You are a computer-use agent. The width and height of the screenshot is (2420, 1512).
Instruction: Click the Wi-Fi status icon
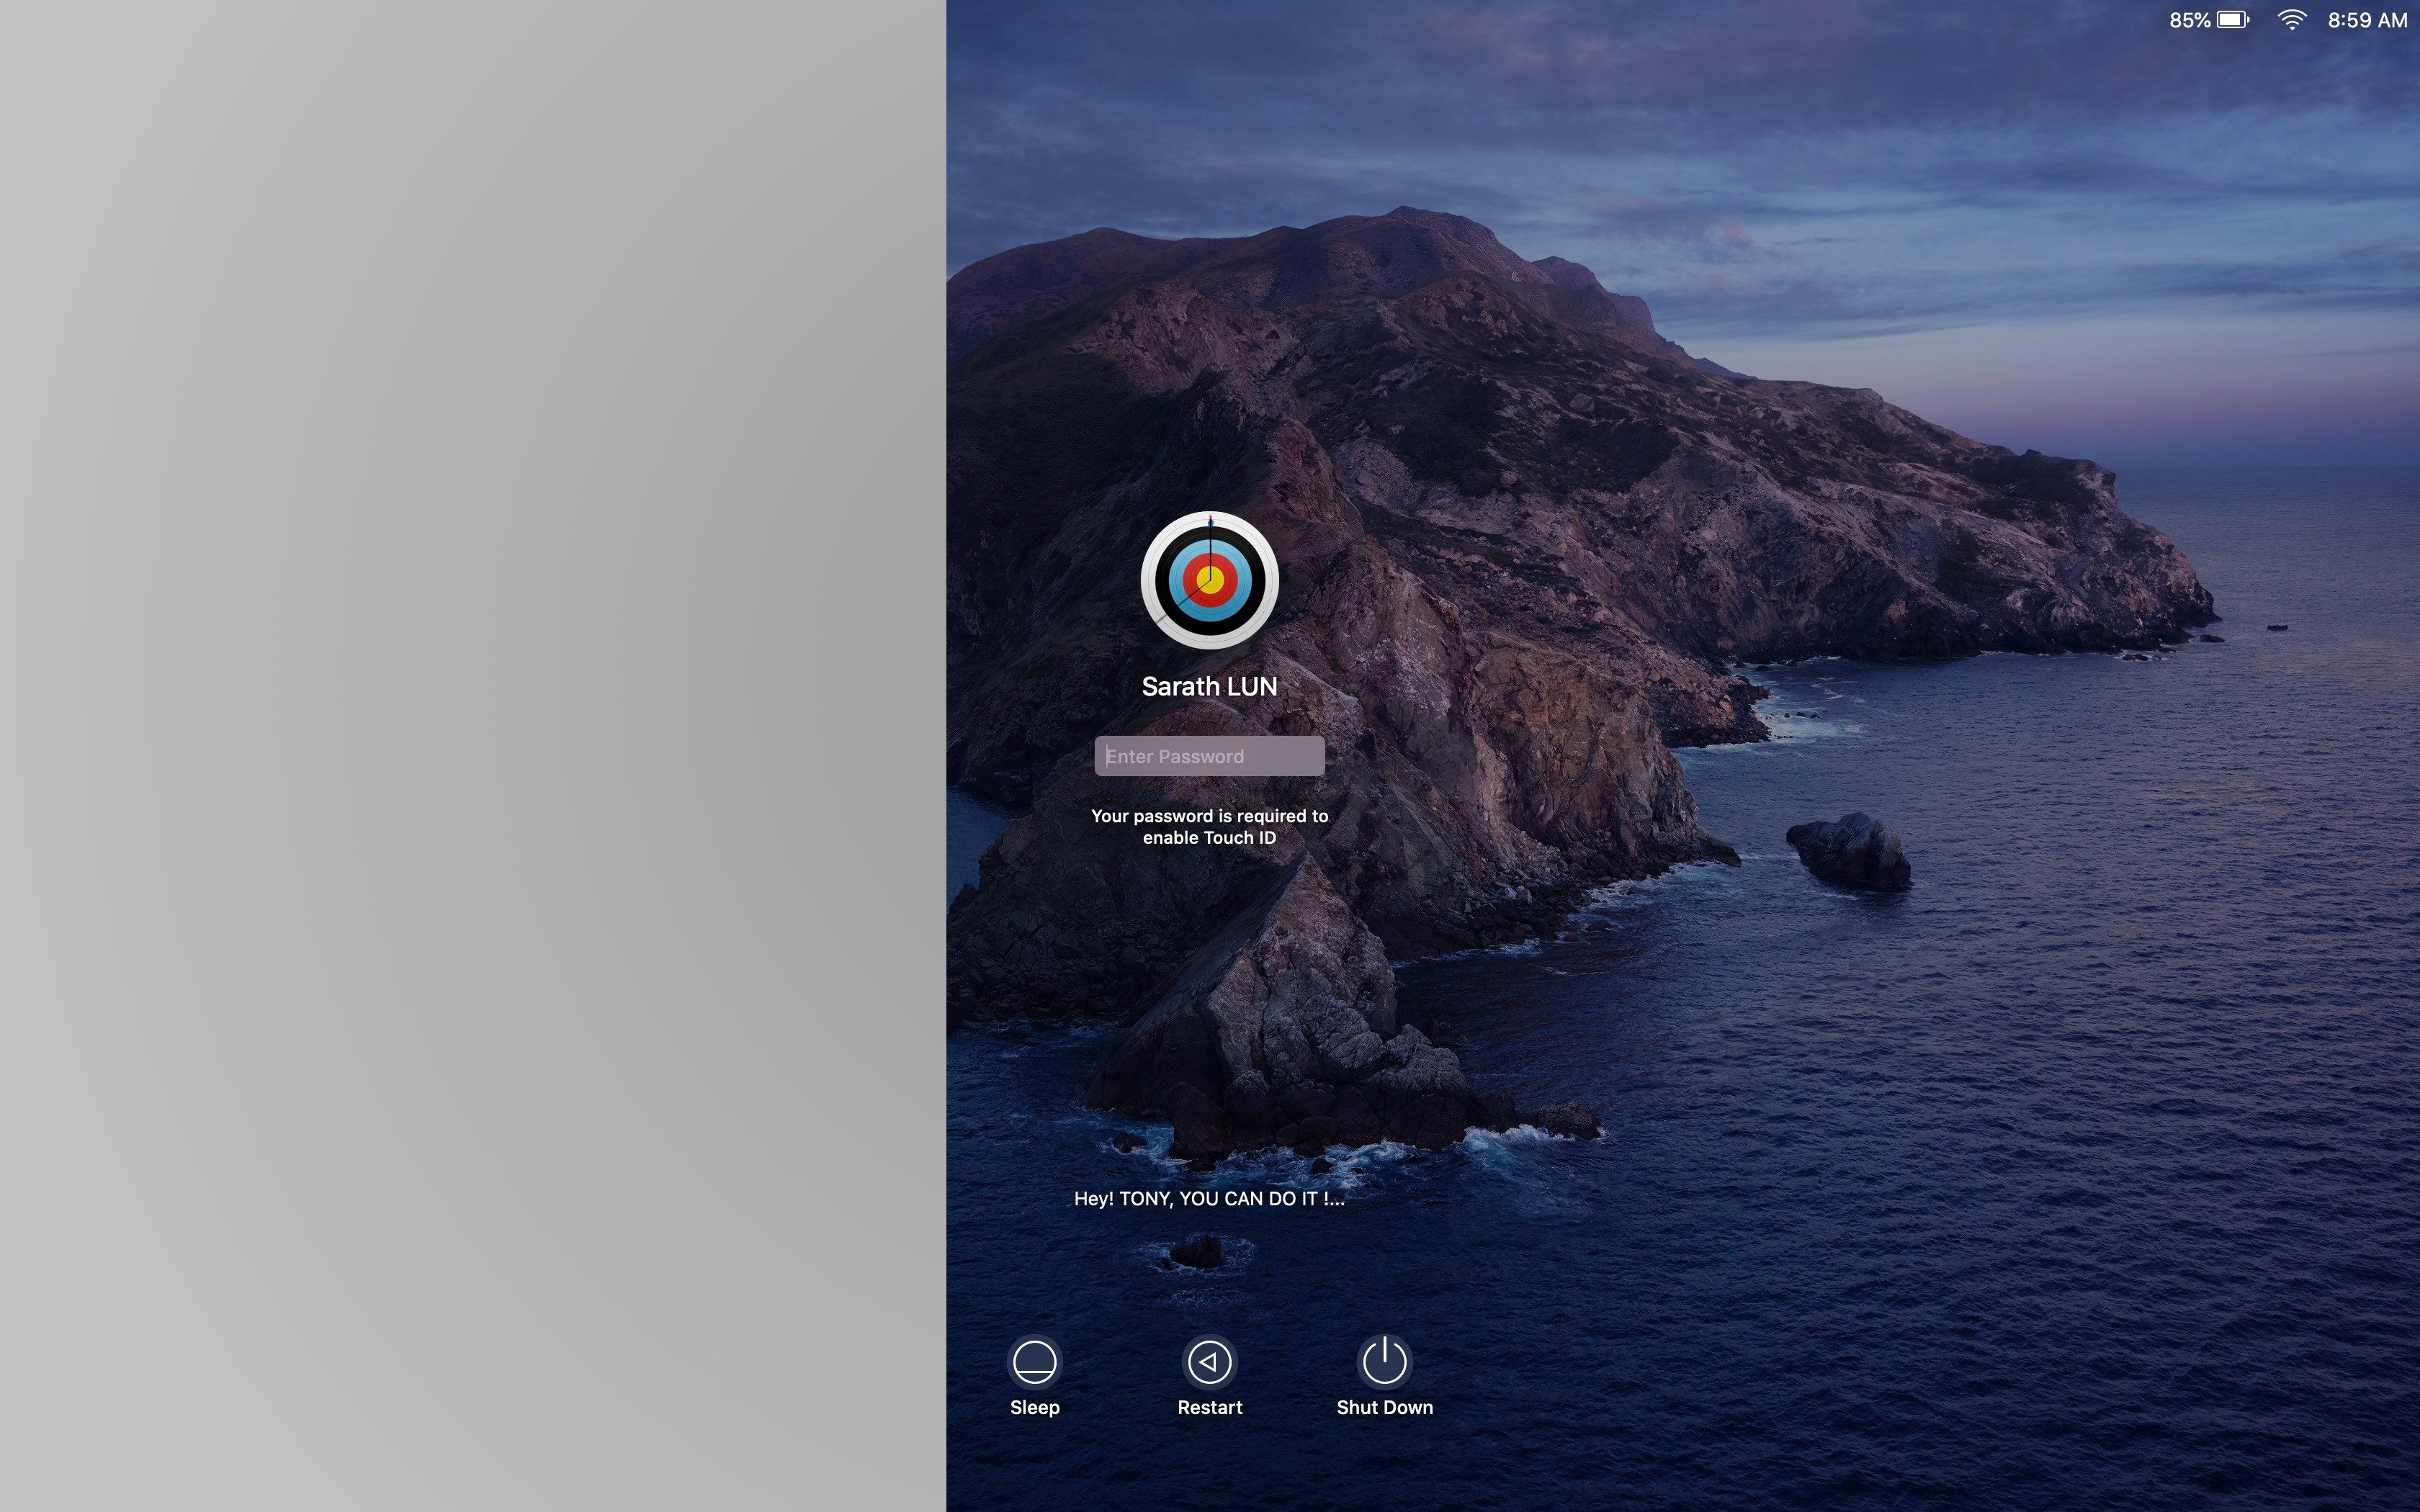click(x=2291, y=20)
